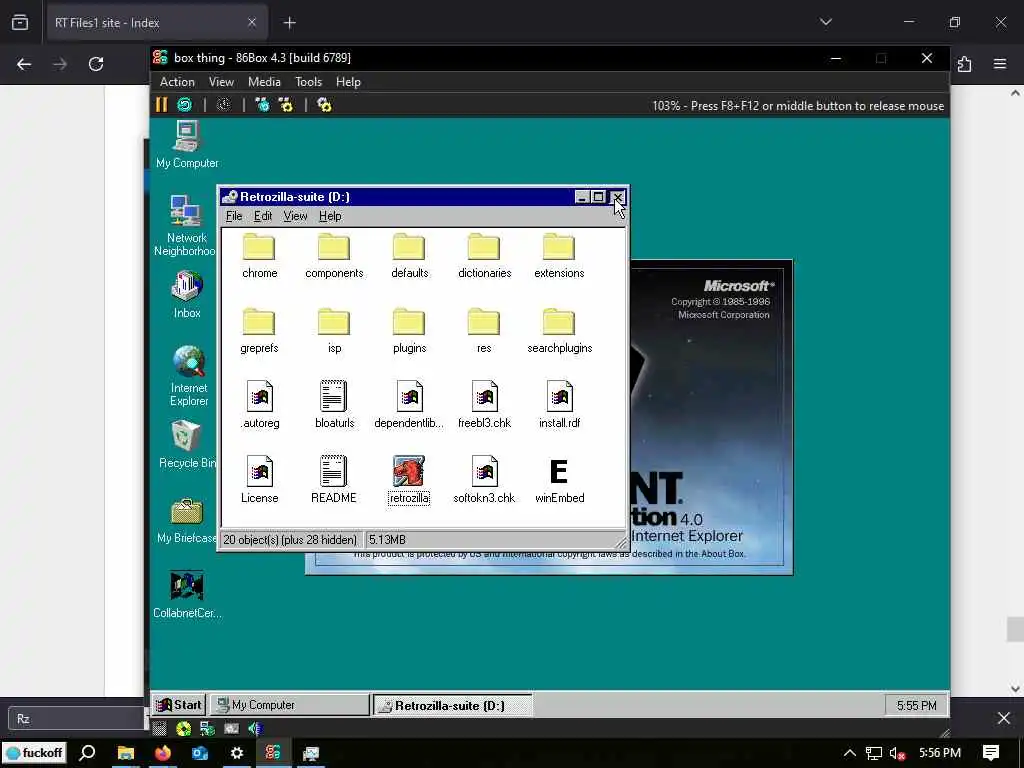
Task: Select the res folder
Action: coord(484,331)
